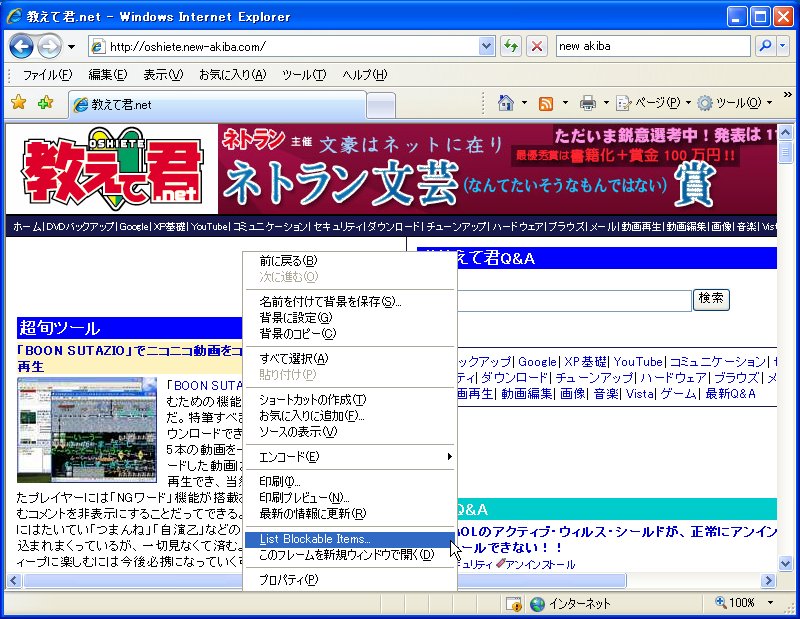Image resolution: width=800 pixels, height=619 pixels.
Task: Open the アンインストール tag link
Action: [x=540, y=564]
